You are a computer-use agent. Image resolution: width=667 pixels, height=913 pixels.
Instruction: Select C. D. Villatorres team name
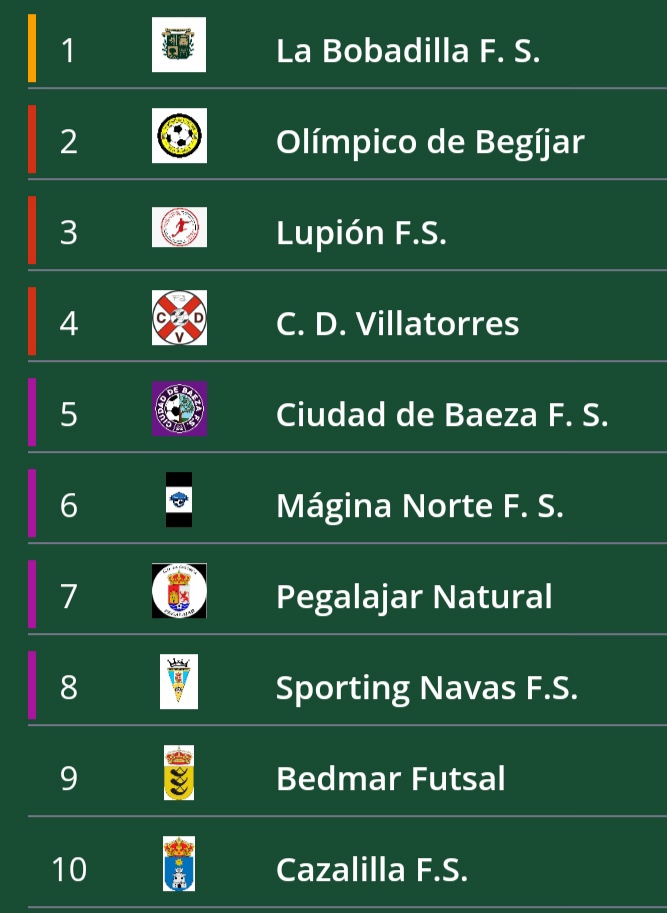398,324
